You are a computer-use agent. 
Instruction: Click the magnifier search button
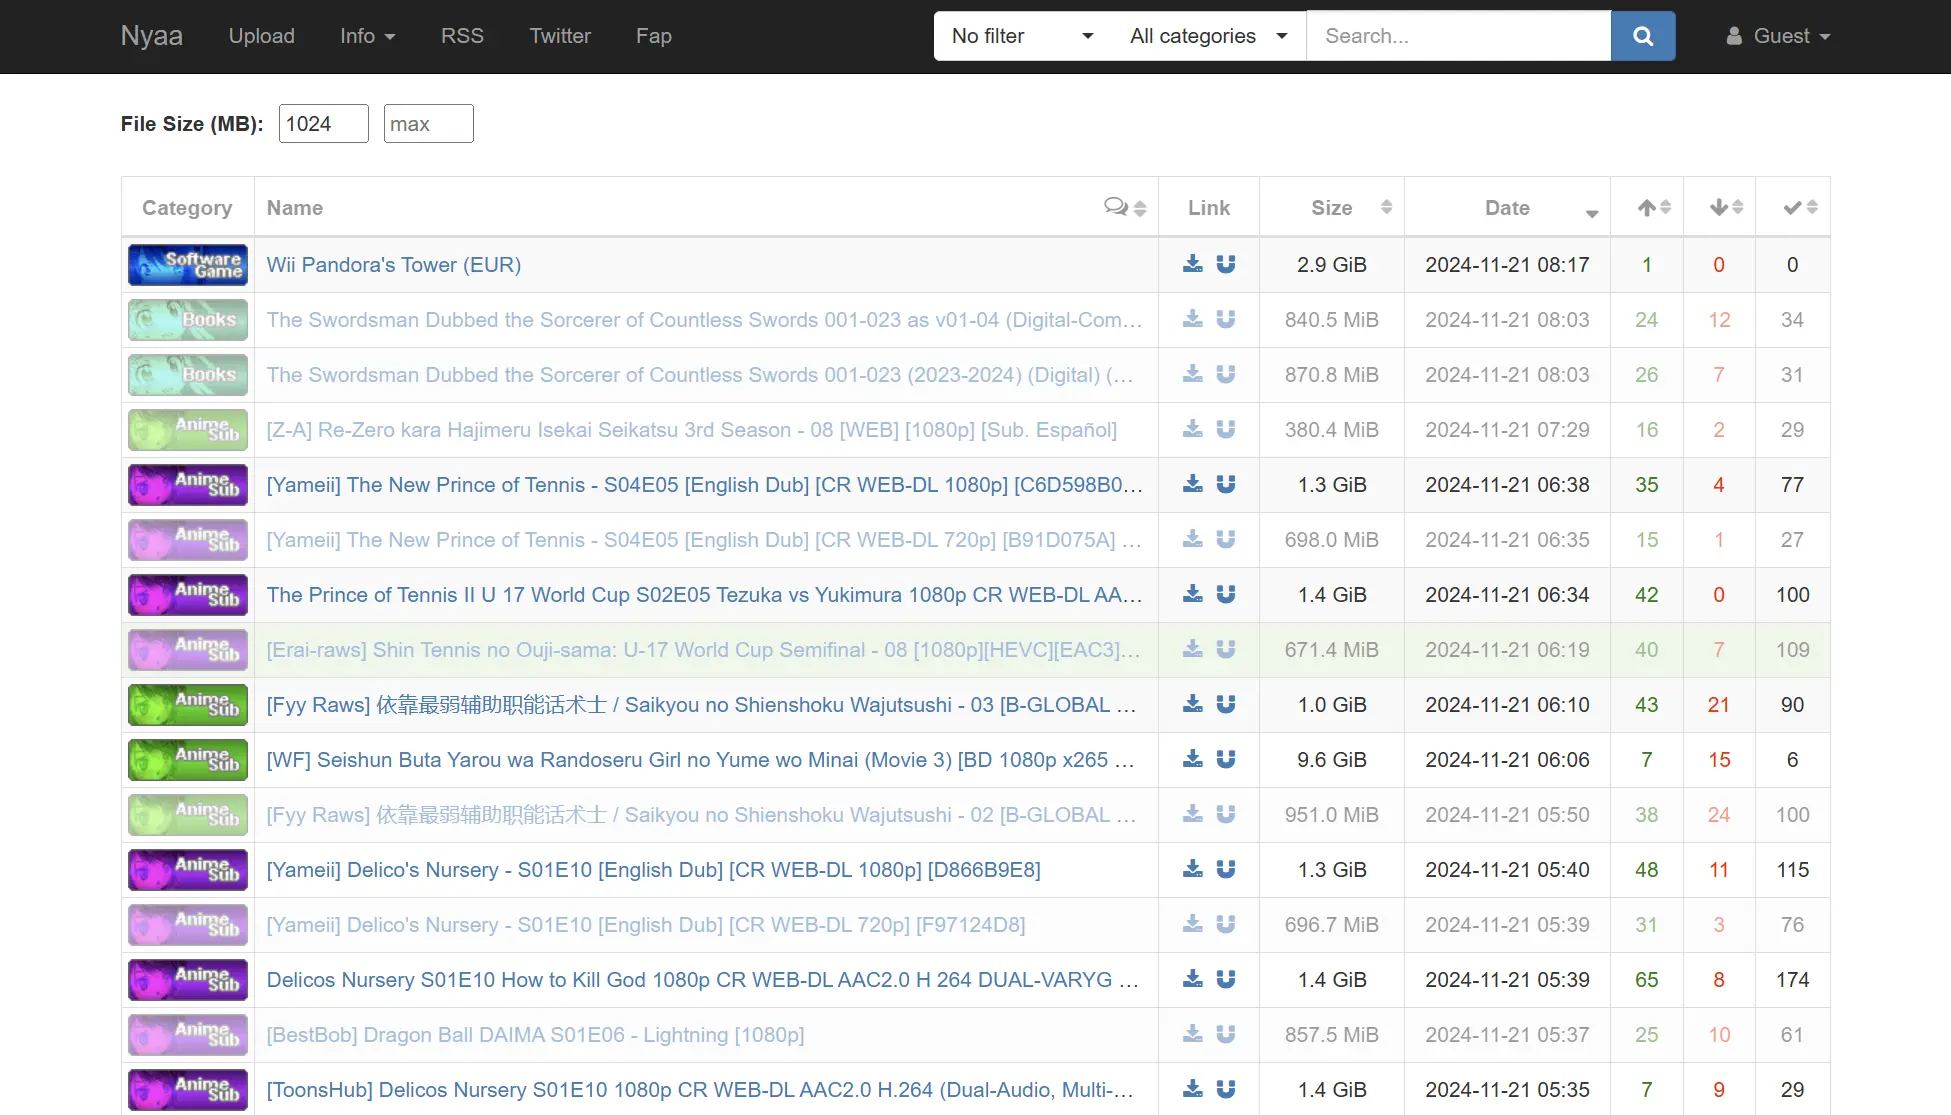[1642, 36]
